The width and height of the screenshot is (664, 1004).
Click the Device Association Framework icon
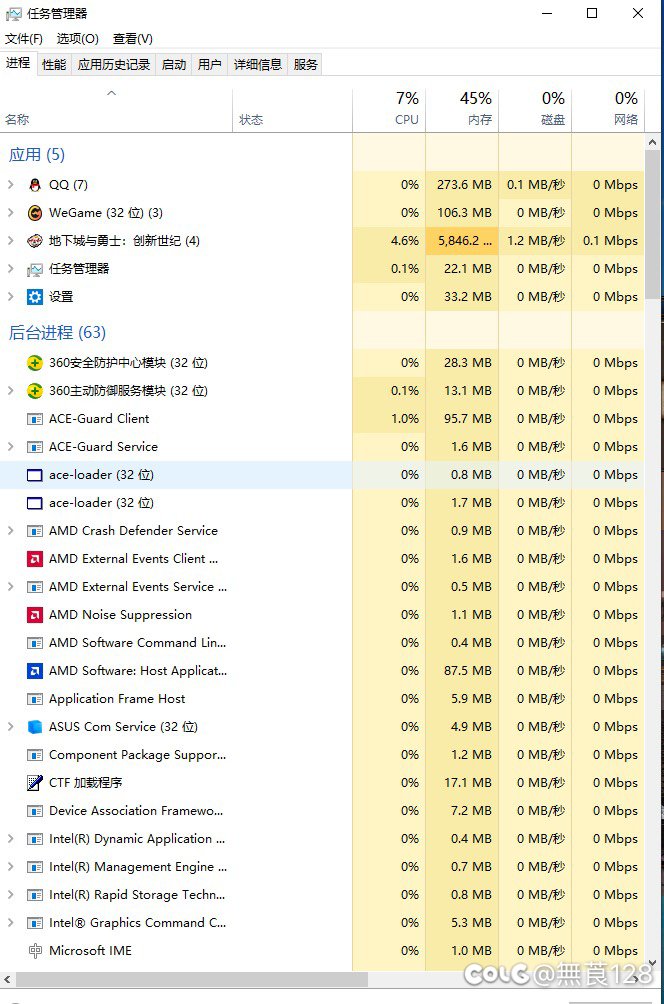point(35,811)
